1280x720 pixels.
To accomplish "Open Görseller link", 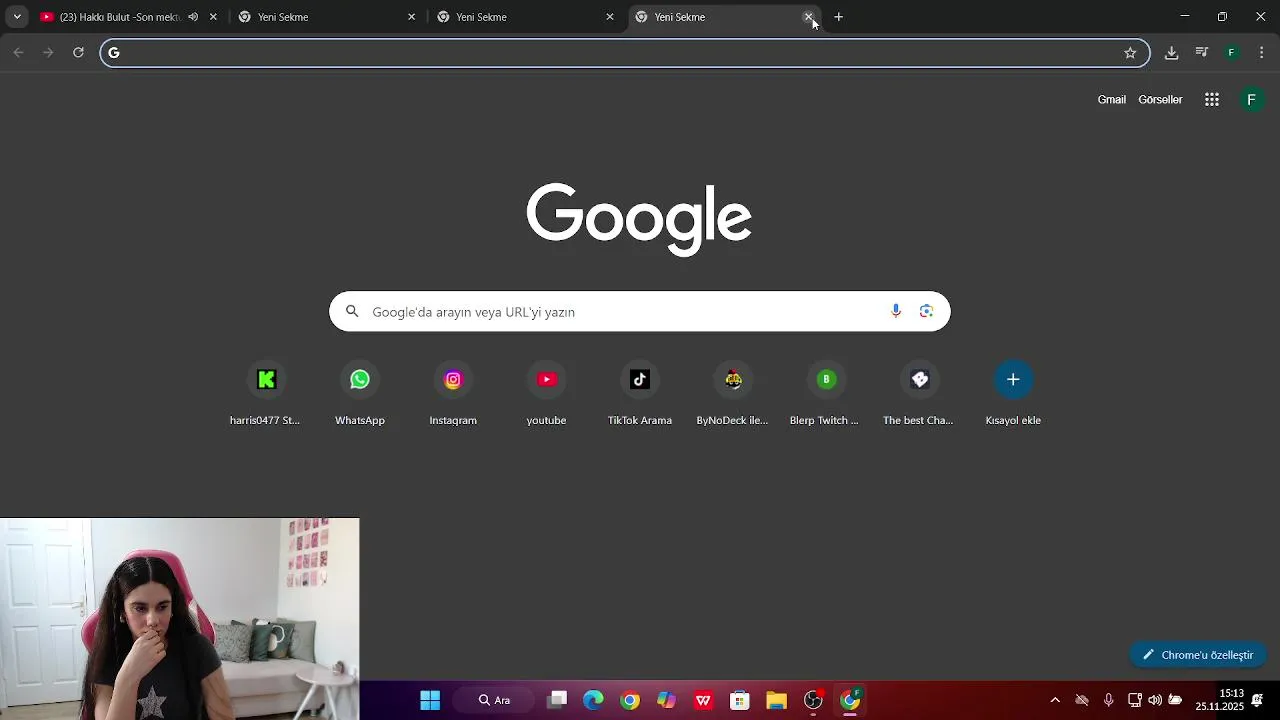I will click(1160, 100).
